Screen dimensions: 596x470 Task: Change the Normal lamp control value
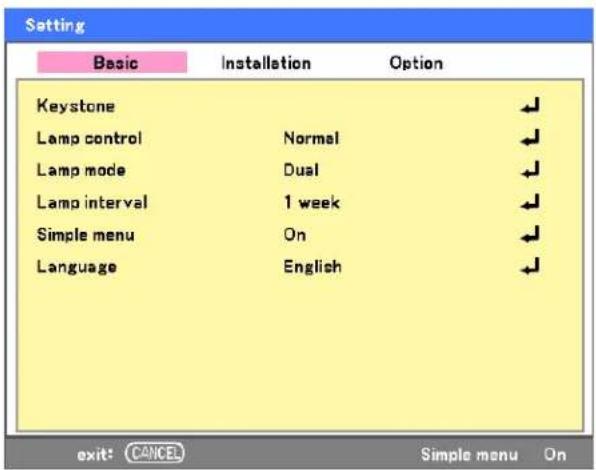click(x=311, y=138)
